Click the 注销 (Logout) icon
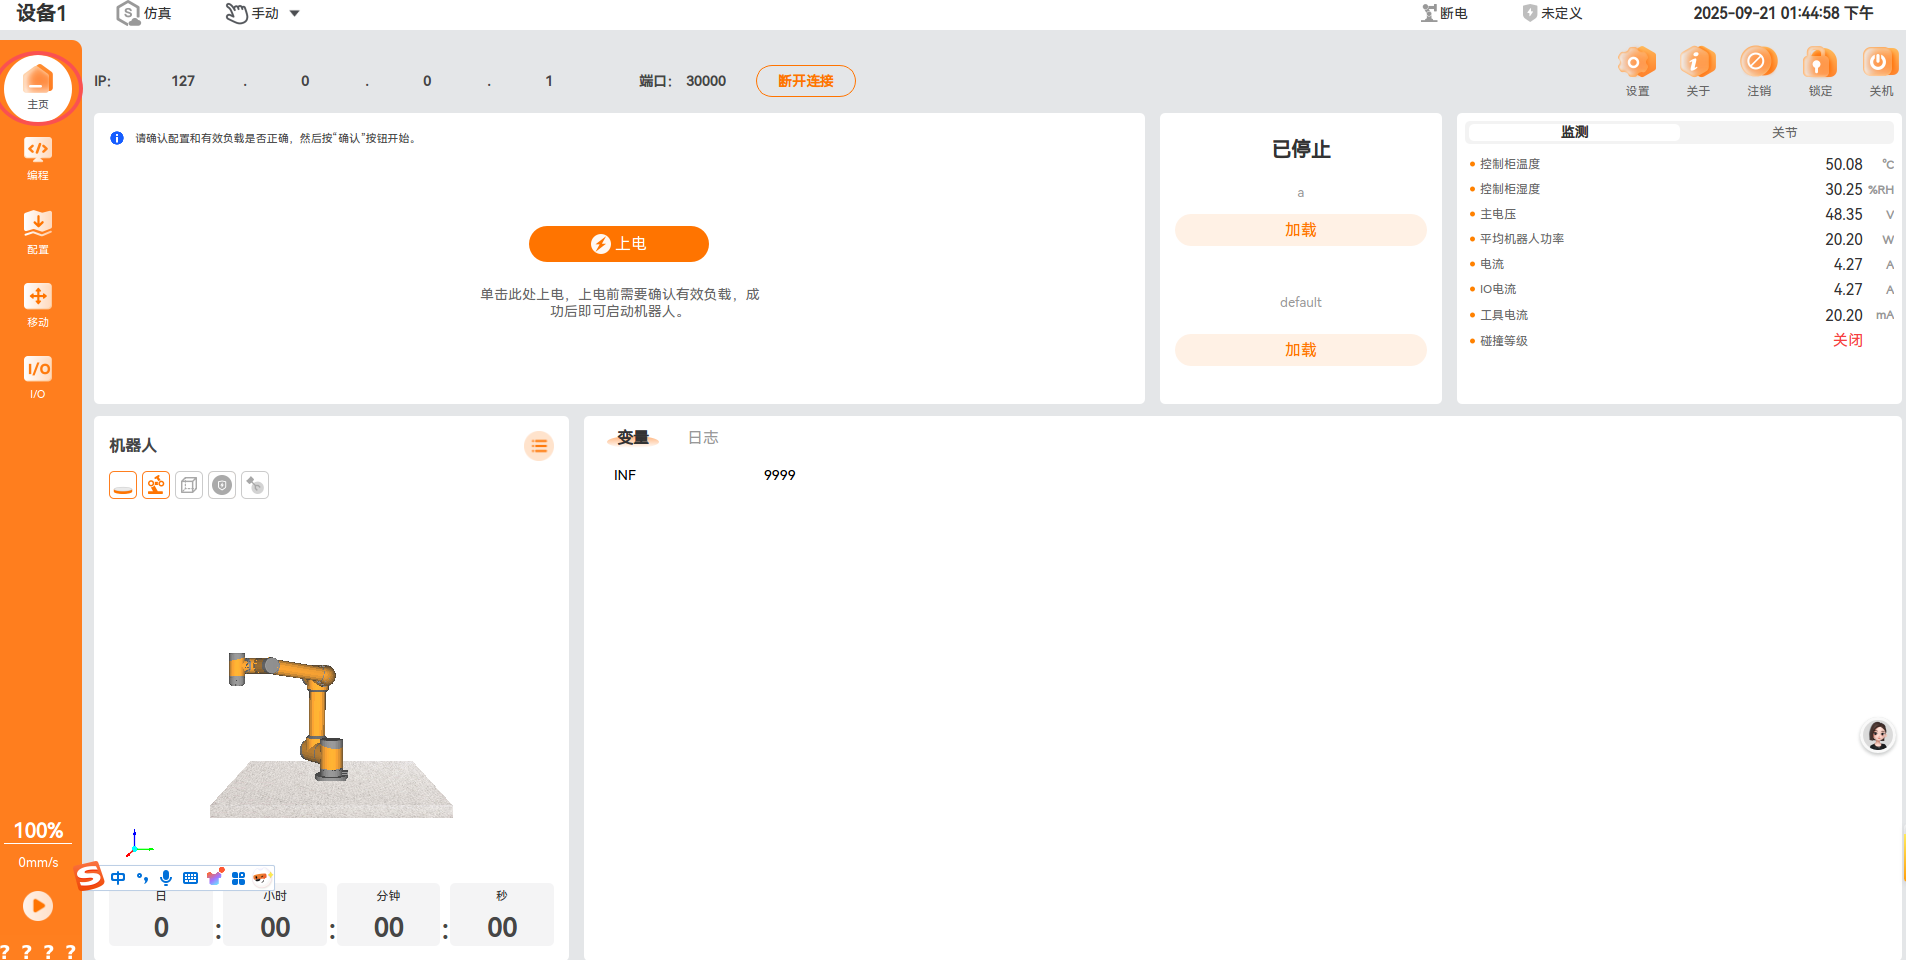The image size is (1906, 960). tap(1759, 70)
